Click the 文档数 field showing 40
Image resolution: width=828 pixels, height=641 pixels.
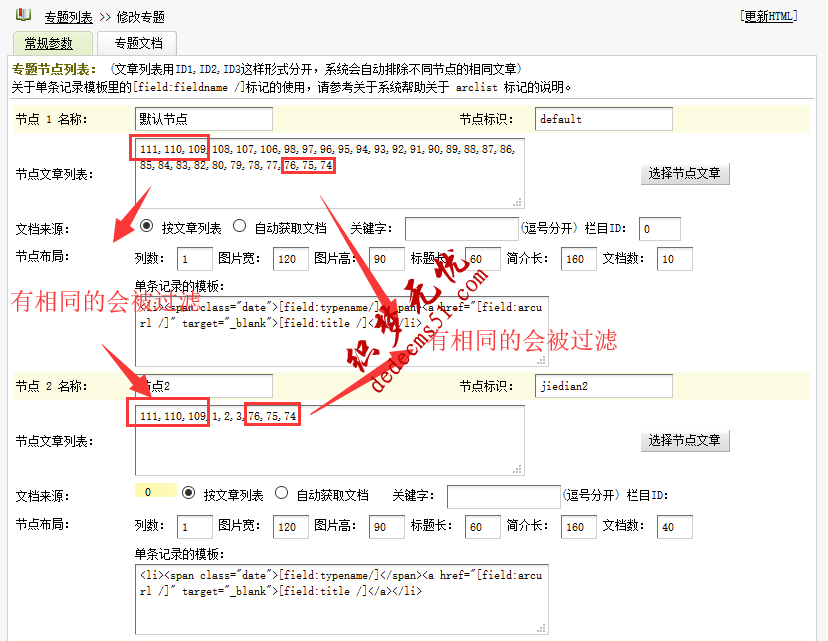(x=673, y=526)
